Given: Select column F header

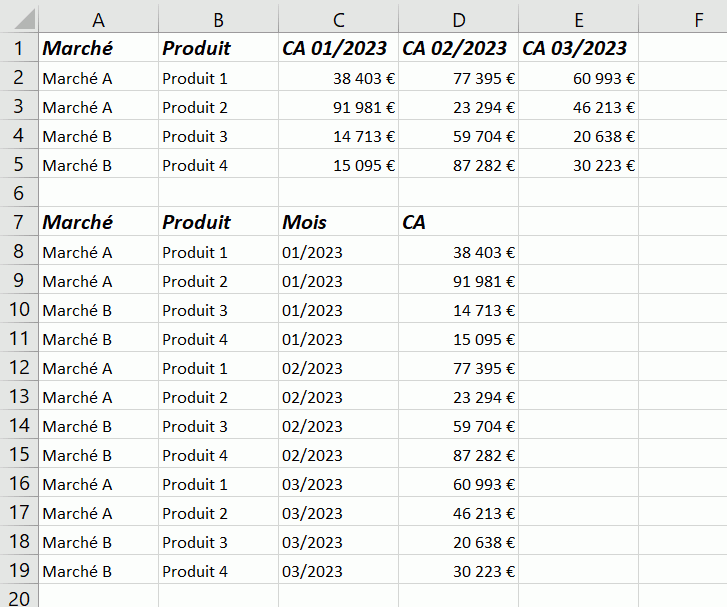Looking at the screenshot, I should (683, 19).
